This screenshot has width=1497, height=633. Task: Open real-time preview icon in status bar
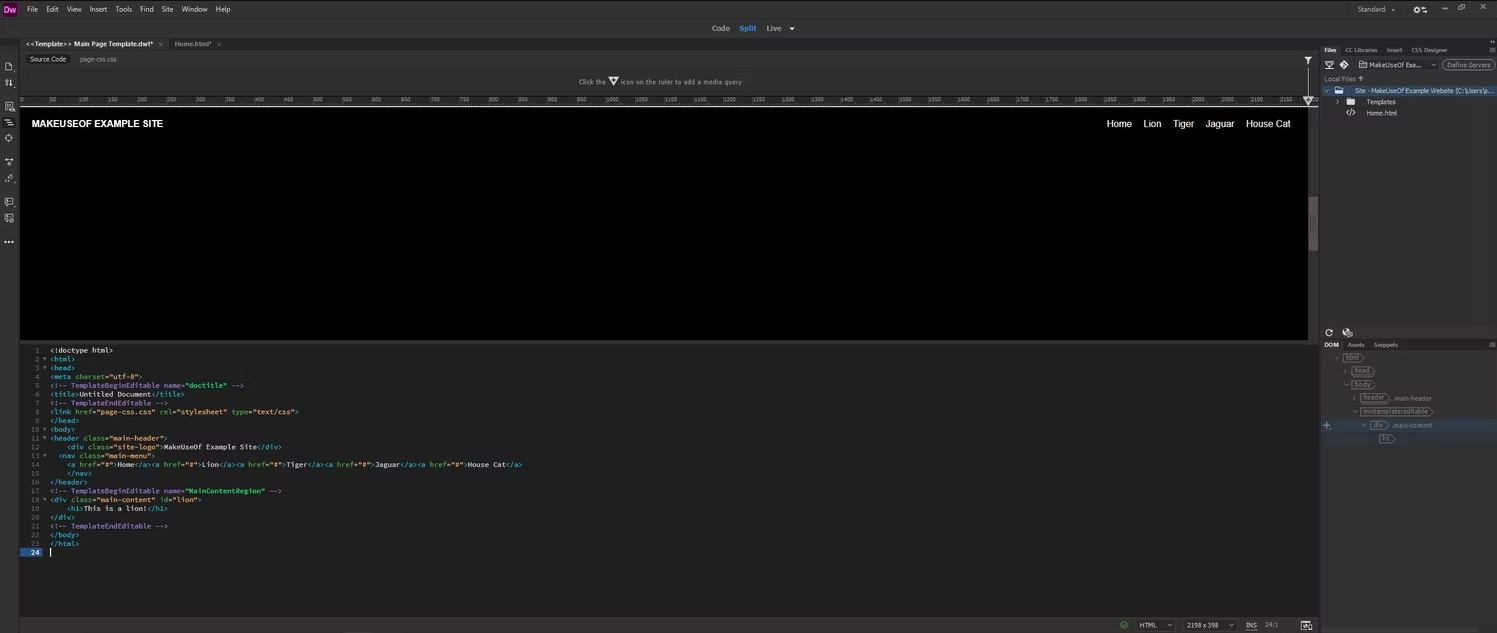[x=1306, y=625]
